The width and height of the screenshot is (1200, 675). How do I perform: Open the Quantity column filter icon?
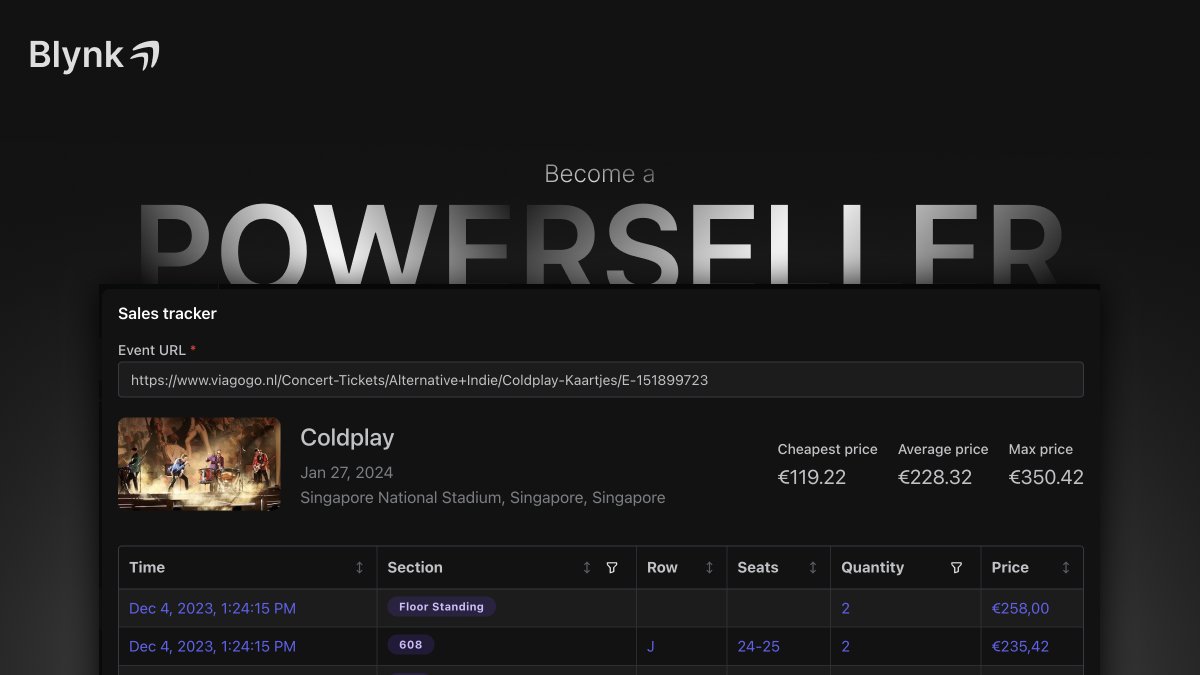956,567
